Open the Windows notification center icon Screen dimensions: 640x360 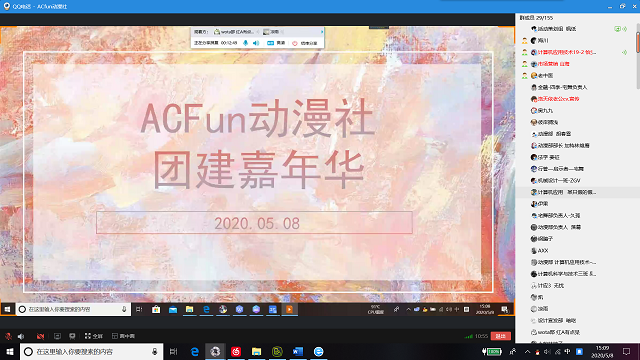627,351
